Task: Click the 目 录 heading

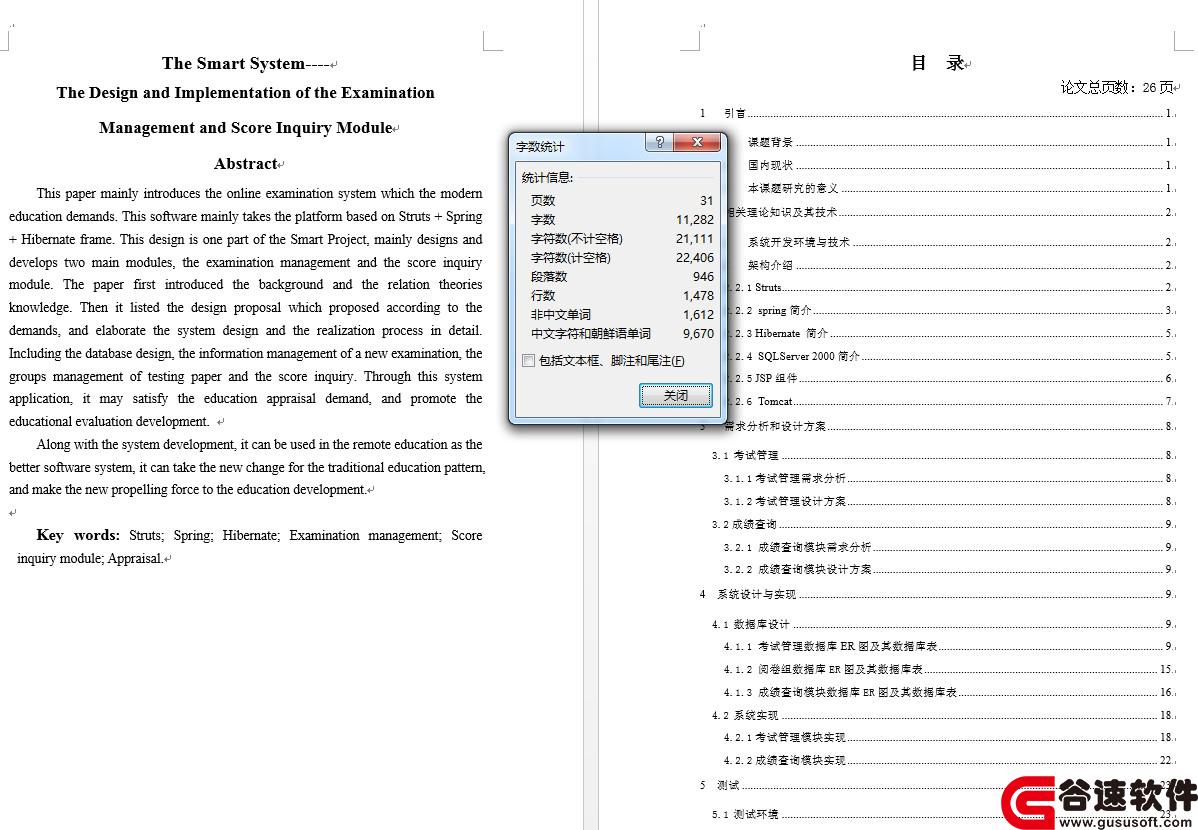Action: pyautogui.click(x=939, y=63)
